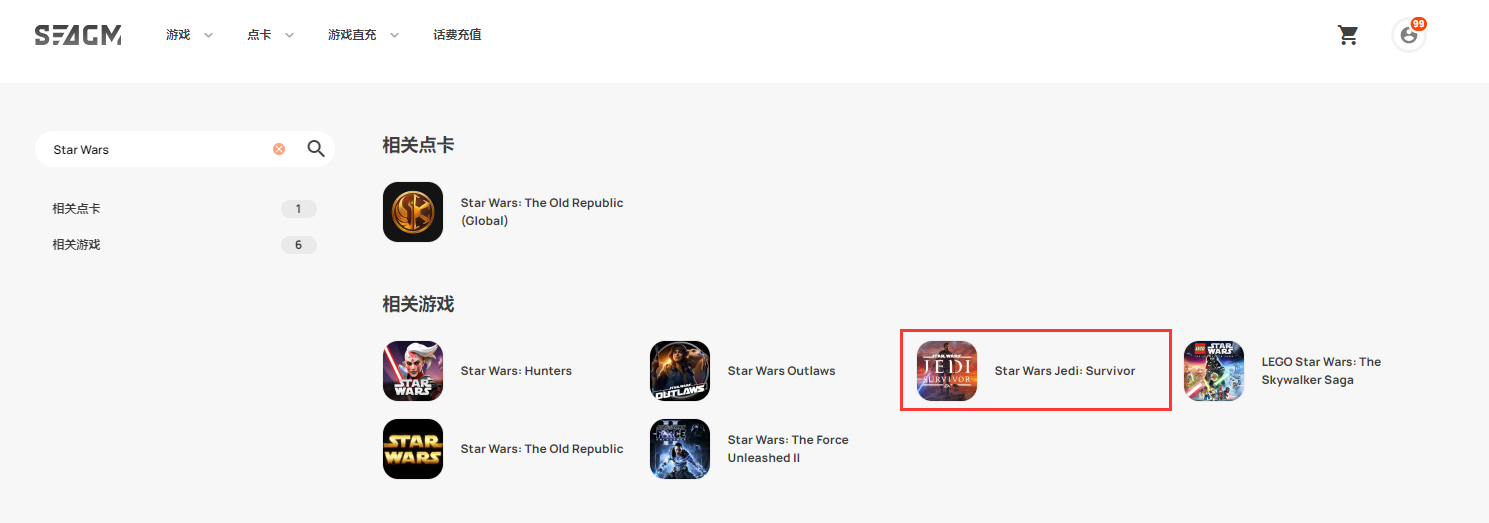1489x523 pixels.
Task: Open Star Wars: The Old Republic (Global) card
Action: click(x=503, y=212)
